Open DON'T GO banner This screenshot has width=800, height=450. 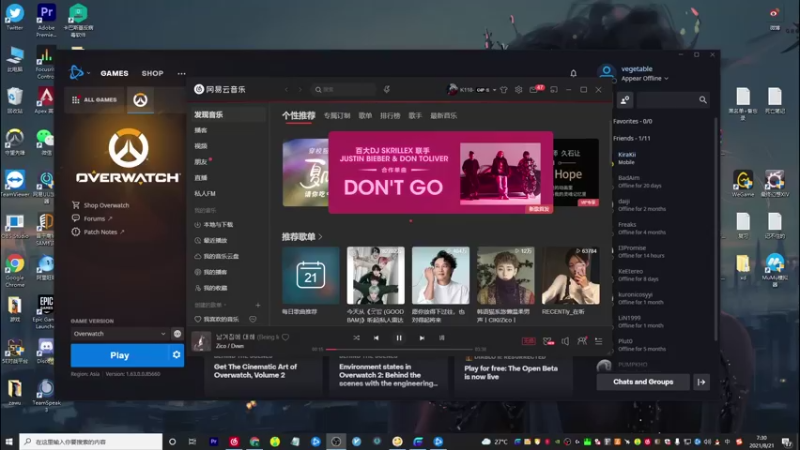click(x=441, y=172)
